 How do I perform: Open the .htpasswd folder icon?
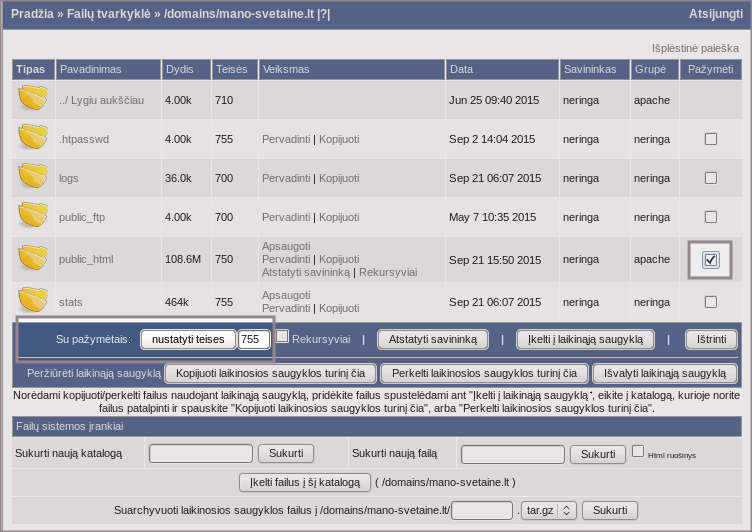[x=33, y=138]
